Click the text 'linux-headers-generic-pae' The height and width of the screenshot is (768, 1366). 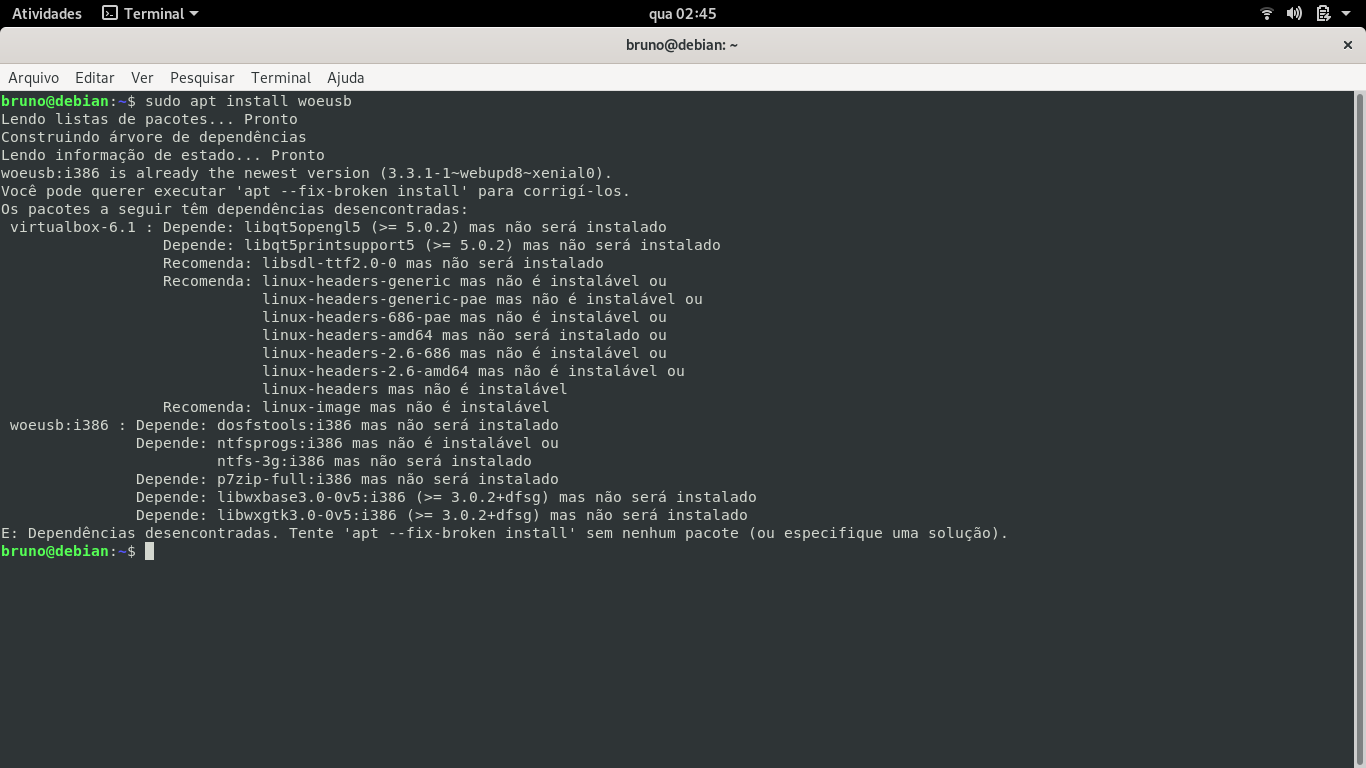coord(374,299)
